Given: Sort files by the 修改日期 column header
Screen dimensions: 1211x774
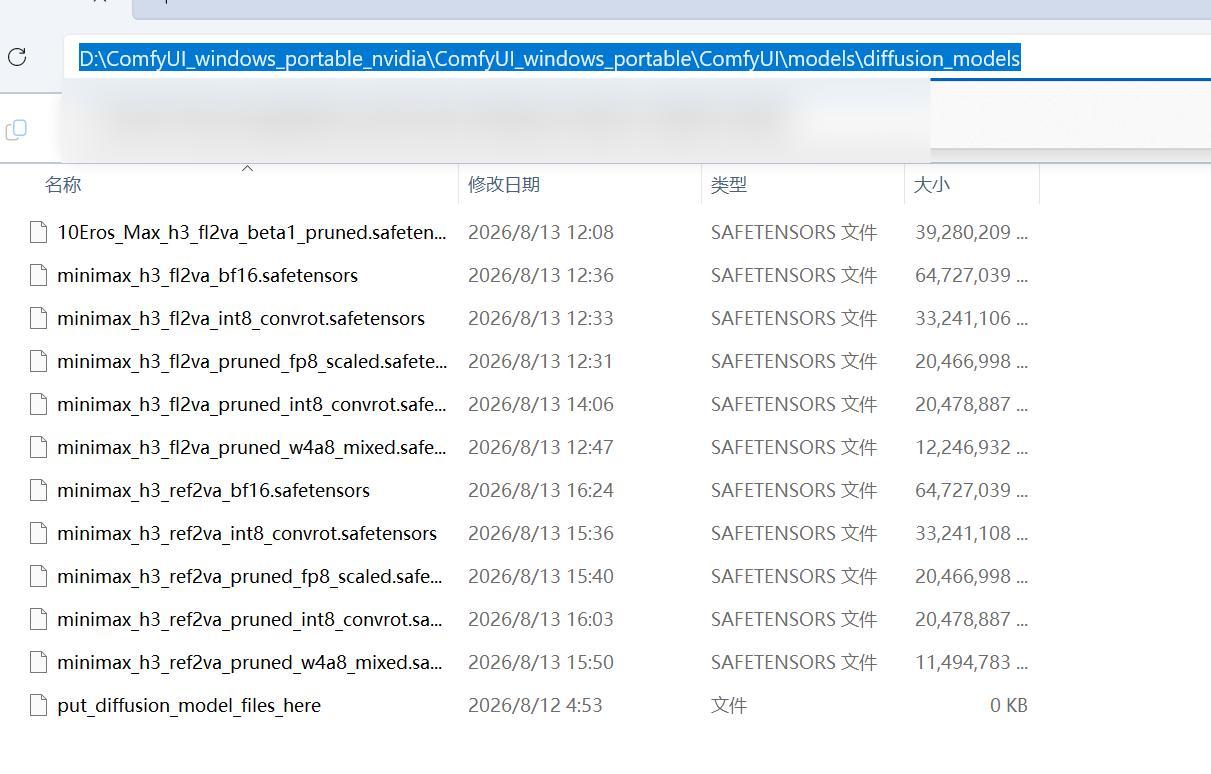Looking at the screenshot, I should 504,184.
